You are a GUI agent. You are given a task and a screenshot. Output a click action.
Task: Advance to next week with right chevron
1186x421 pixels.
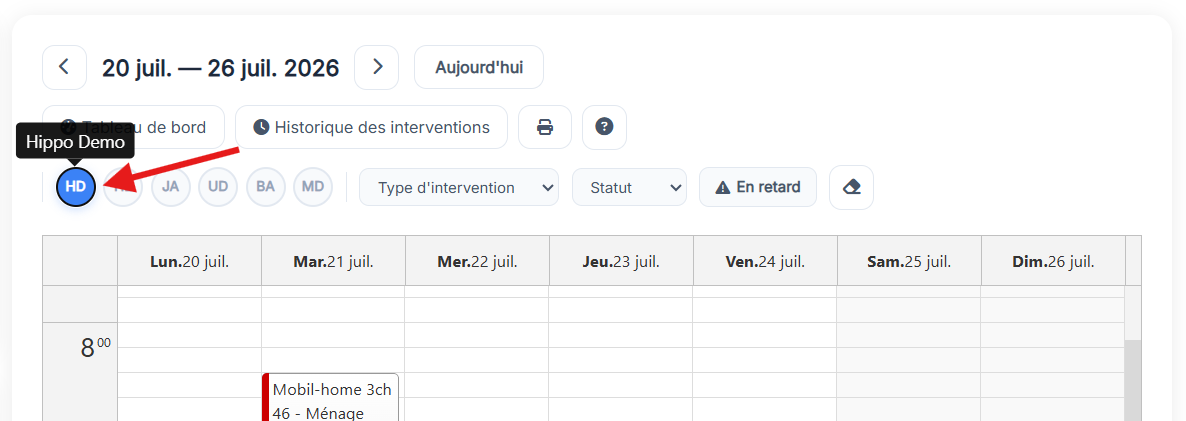click(377, 67)
